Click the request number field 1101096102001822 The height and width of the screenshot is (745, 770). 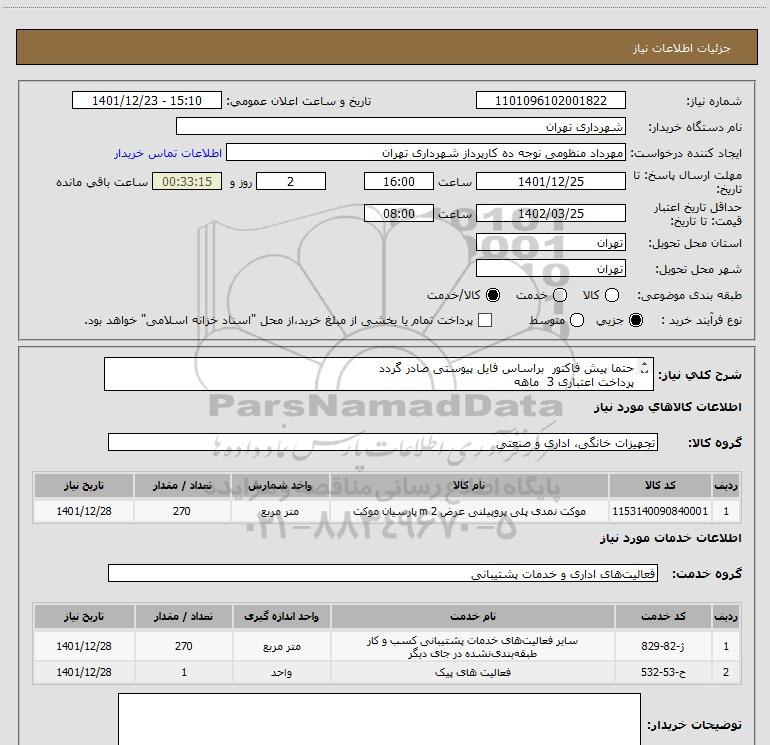550,100
